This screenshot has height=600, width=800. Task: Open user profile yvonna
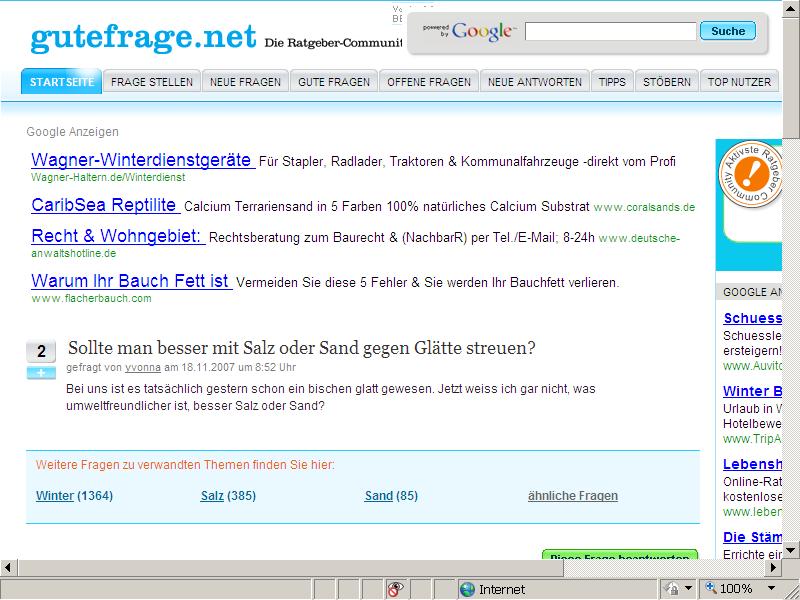(x=143, y=367)
